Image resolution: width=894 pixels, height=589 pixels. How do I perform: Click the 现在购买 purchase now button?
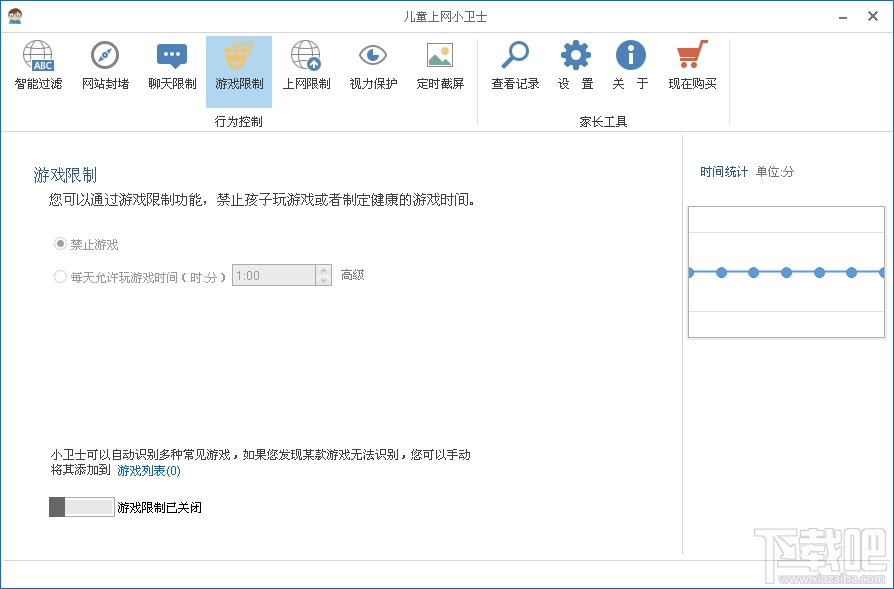pyautogui.click(x=693, y=62)
